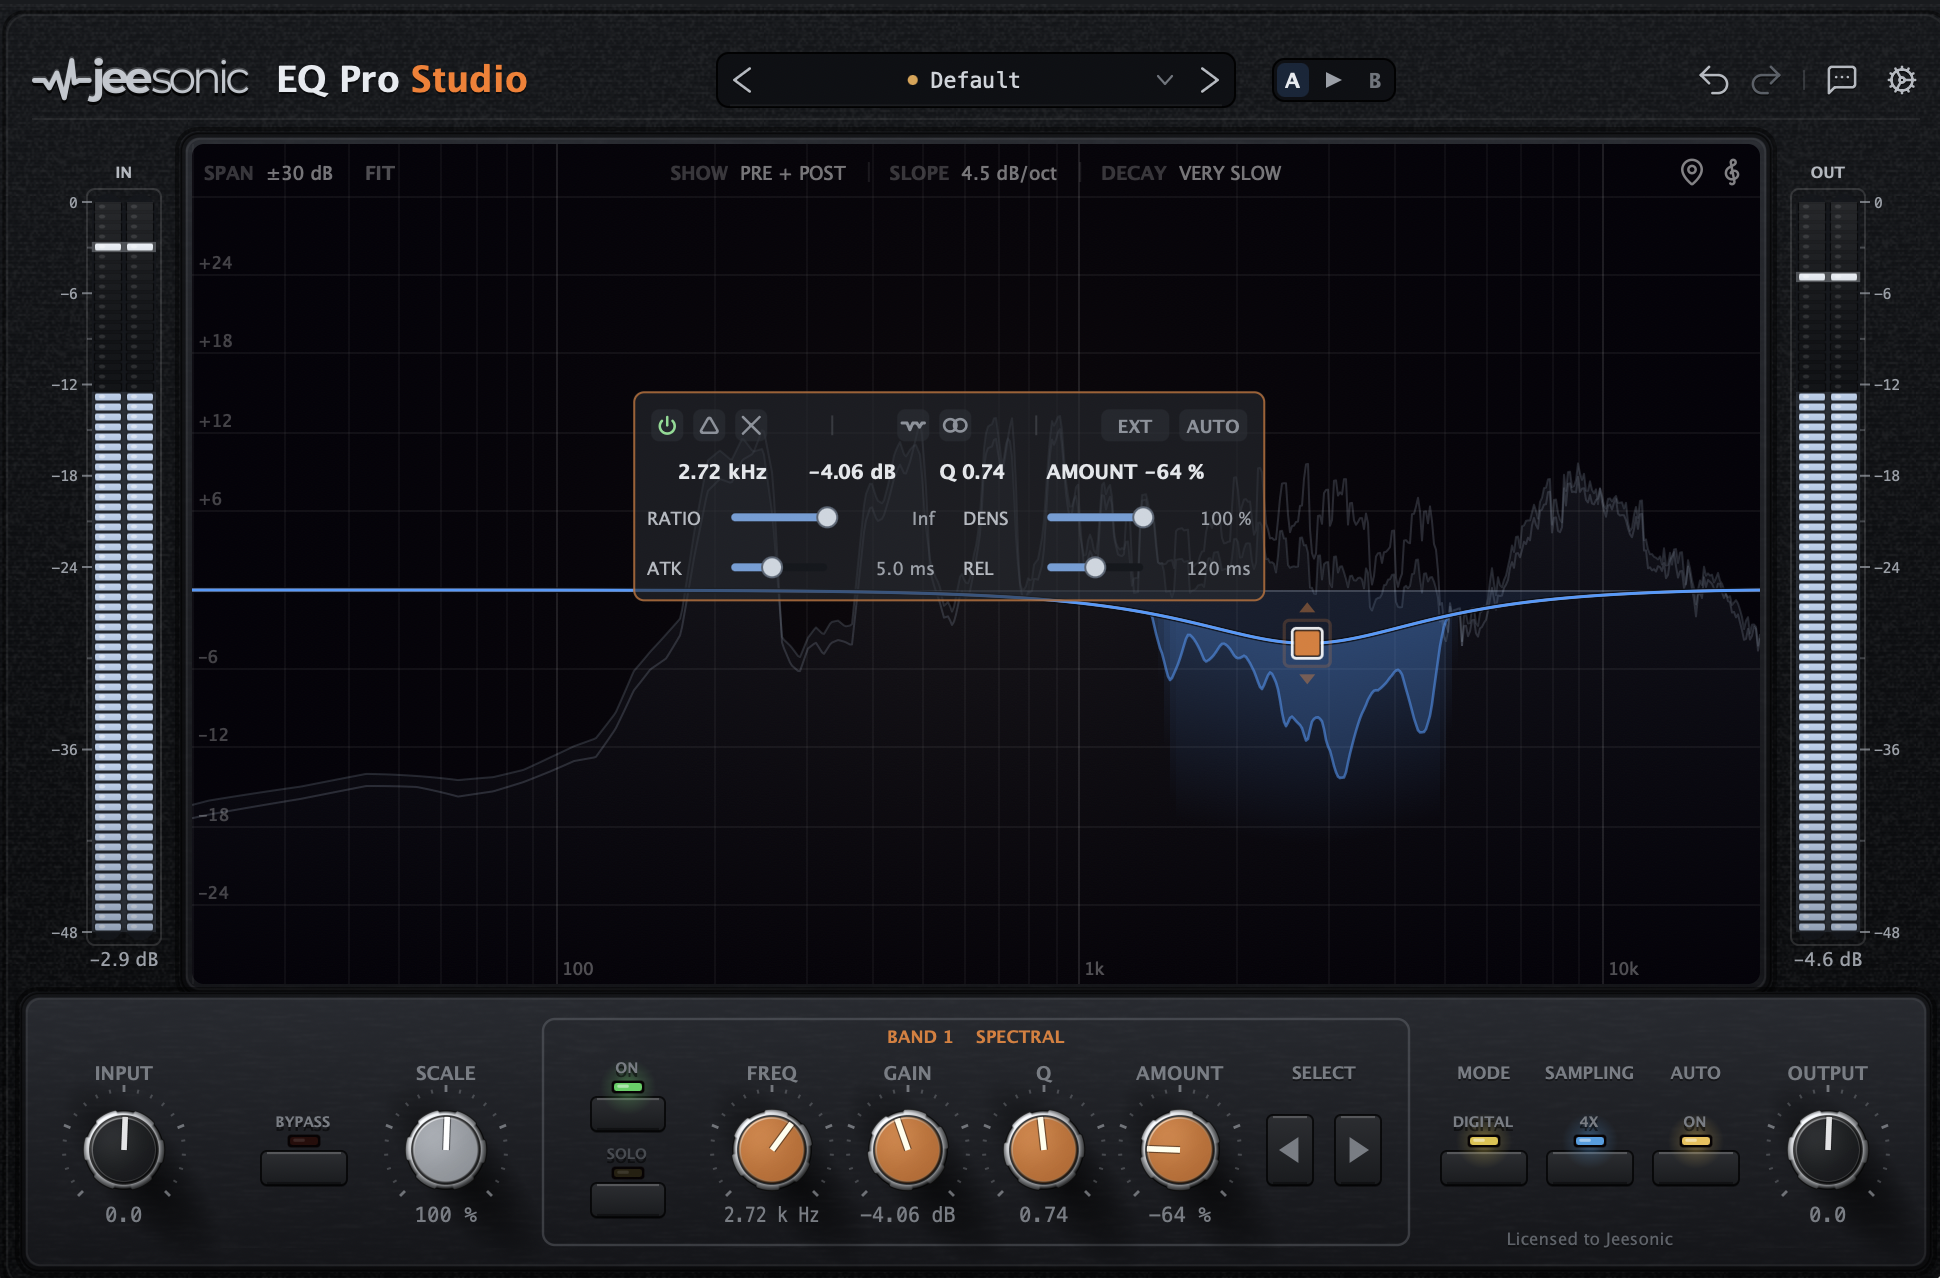
Task: Toggle the BYPASS switch
Action: pos(303,1167)
